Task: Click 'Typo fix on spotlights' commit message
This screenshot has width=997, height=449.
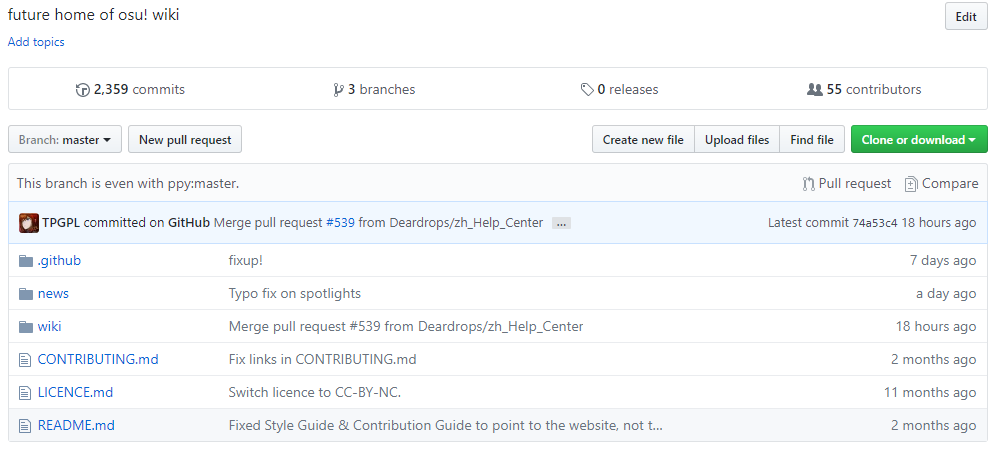Action: [295, 294]
